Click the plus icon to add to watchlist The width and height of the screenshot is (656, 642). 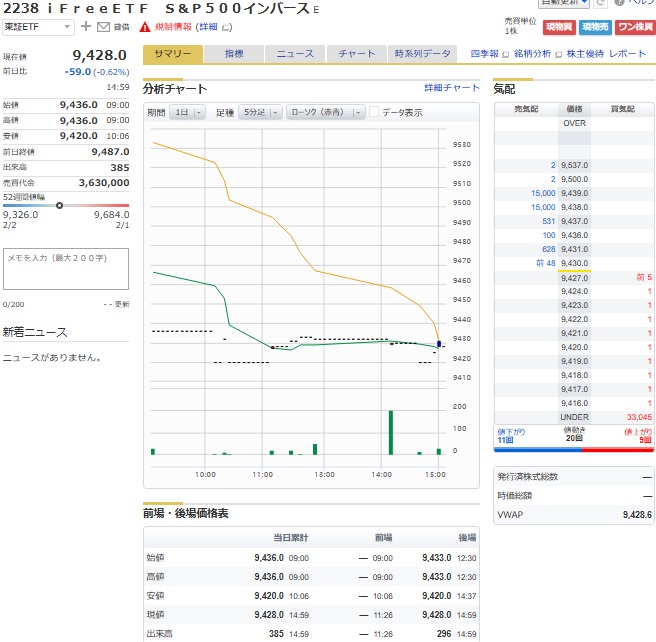[x=86, y=26]
